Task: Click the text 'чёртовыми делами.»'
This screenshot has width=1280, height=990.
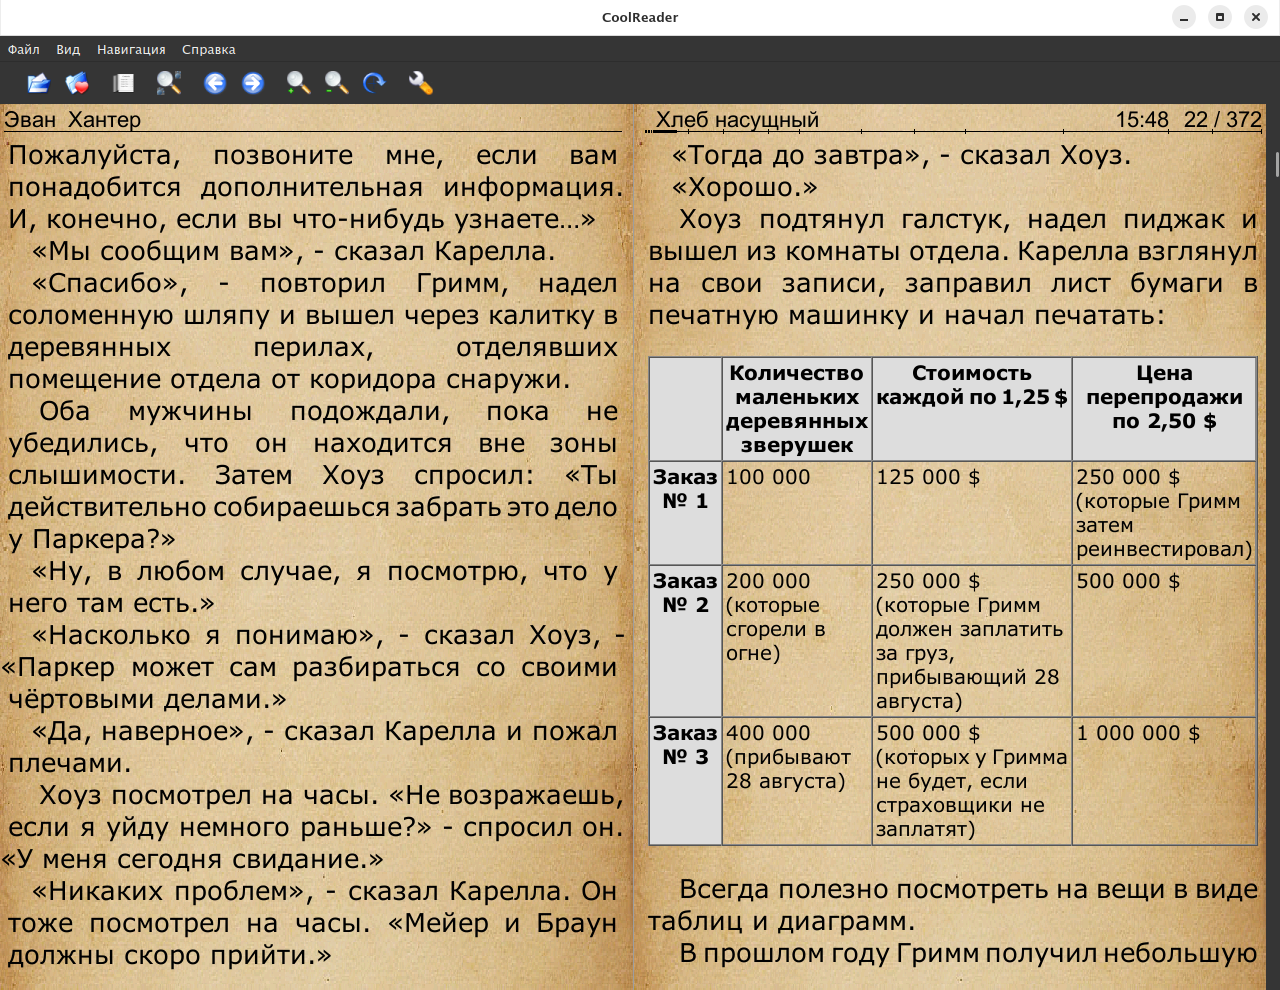Action: [x=147, y=700]
